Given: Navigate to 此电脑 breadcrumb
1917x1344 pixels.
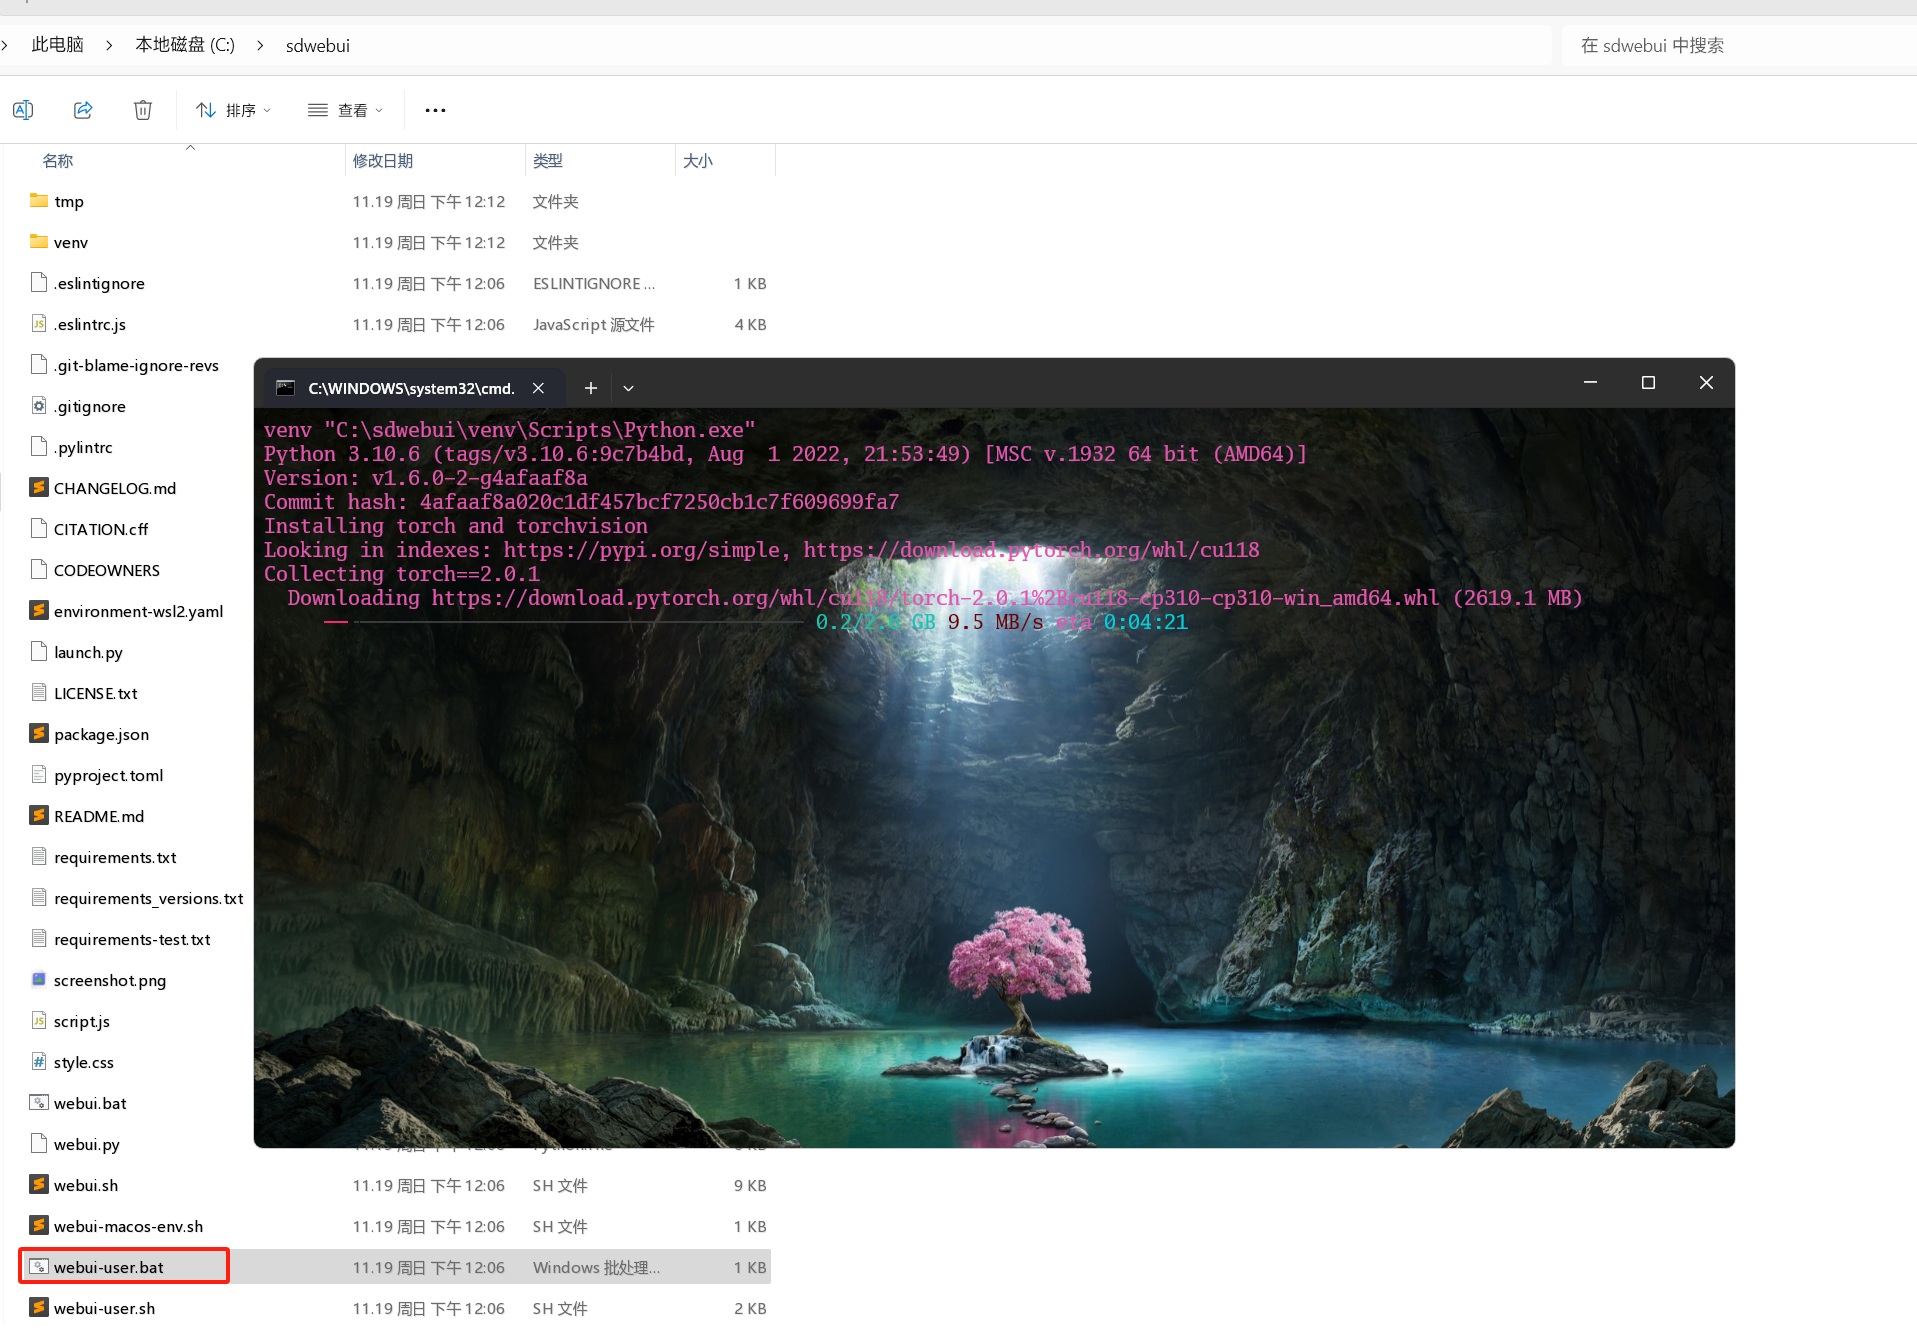Looking at the screenshot, I should click(x=58, y=45).
